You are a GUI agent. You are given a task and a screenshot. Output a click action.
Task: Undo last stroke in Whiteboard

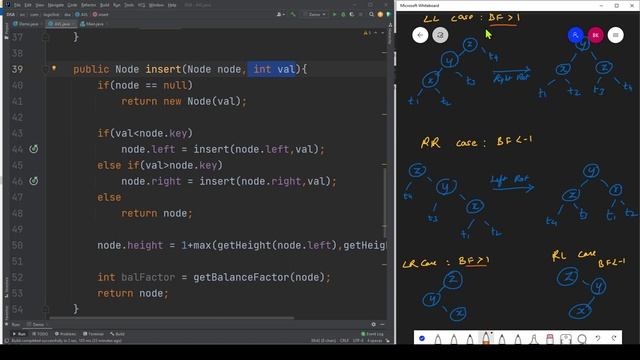point(598,338)
